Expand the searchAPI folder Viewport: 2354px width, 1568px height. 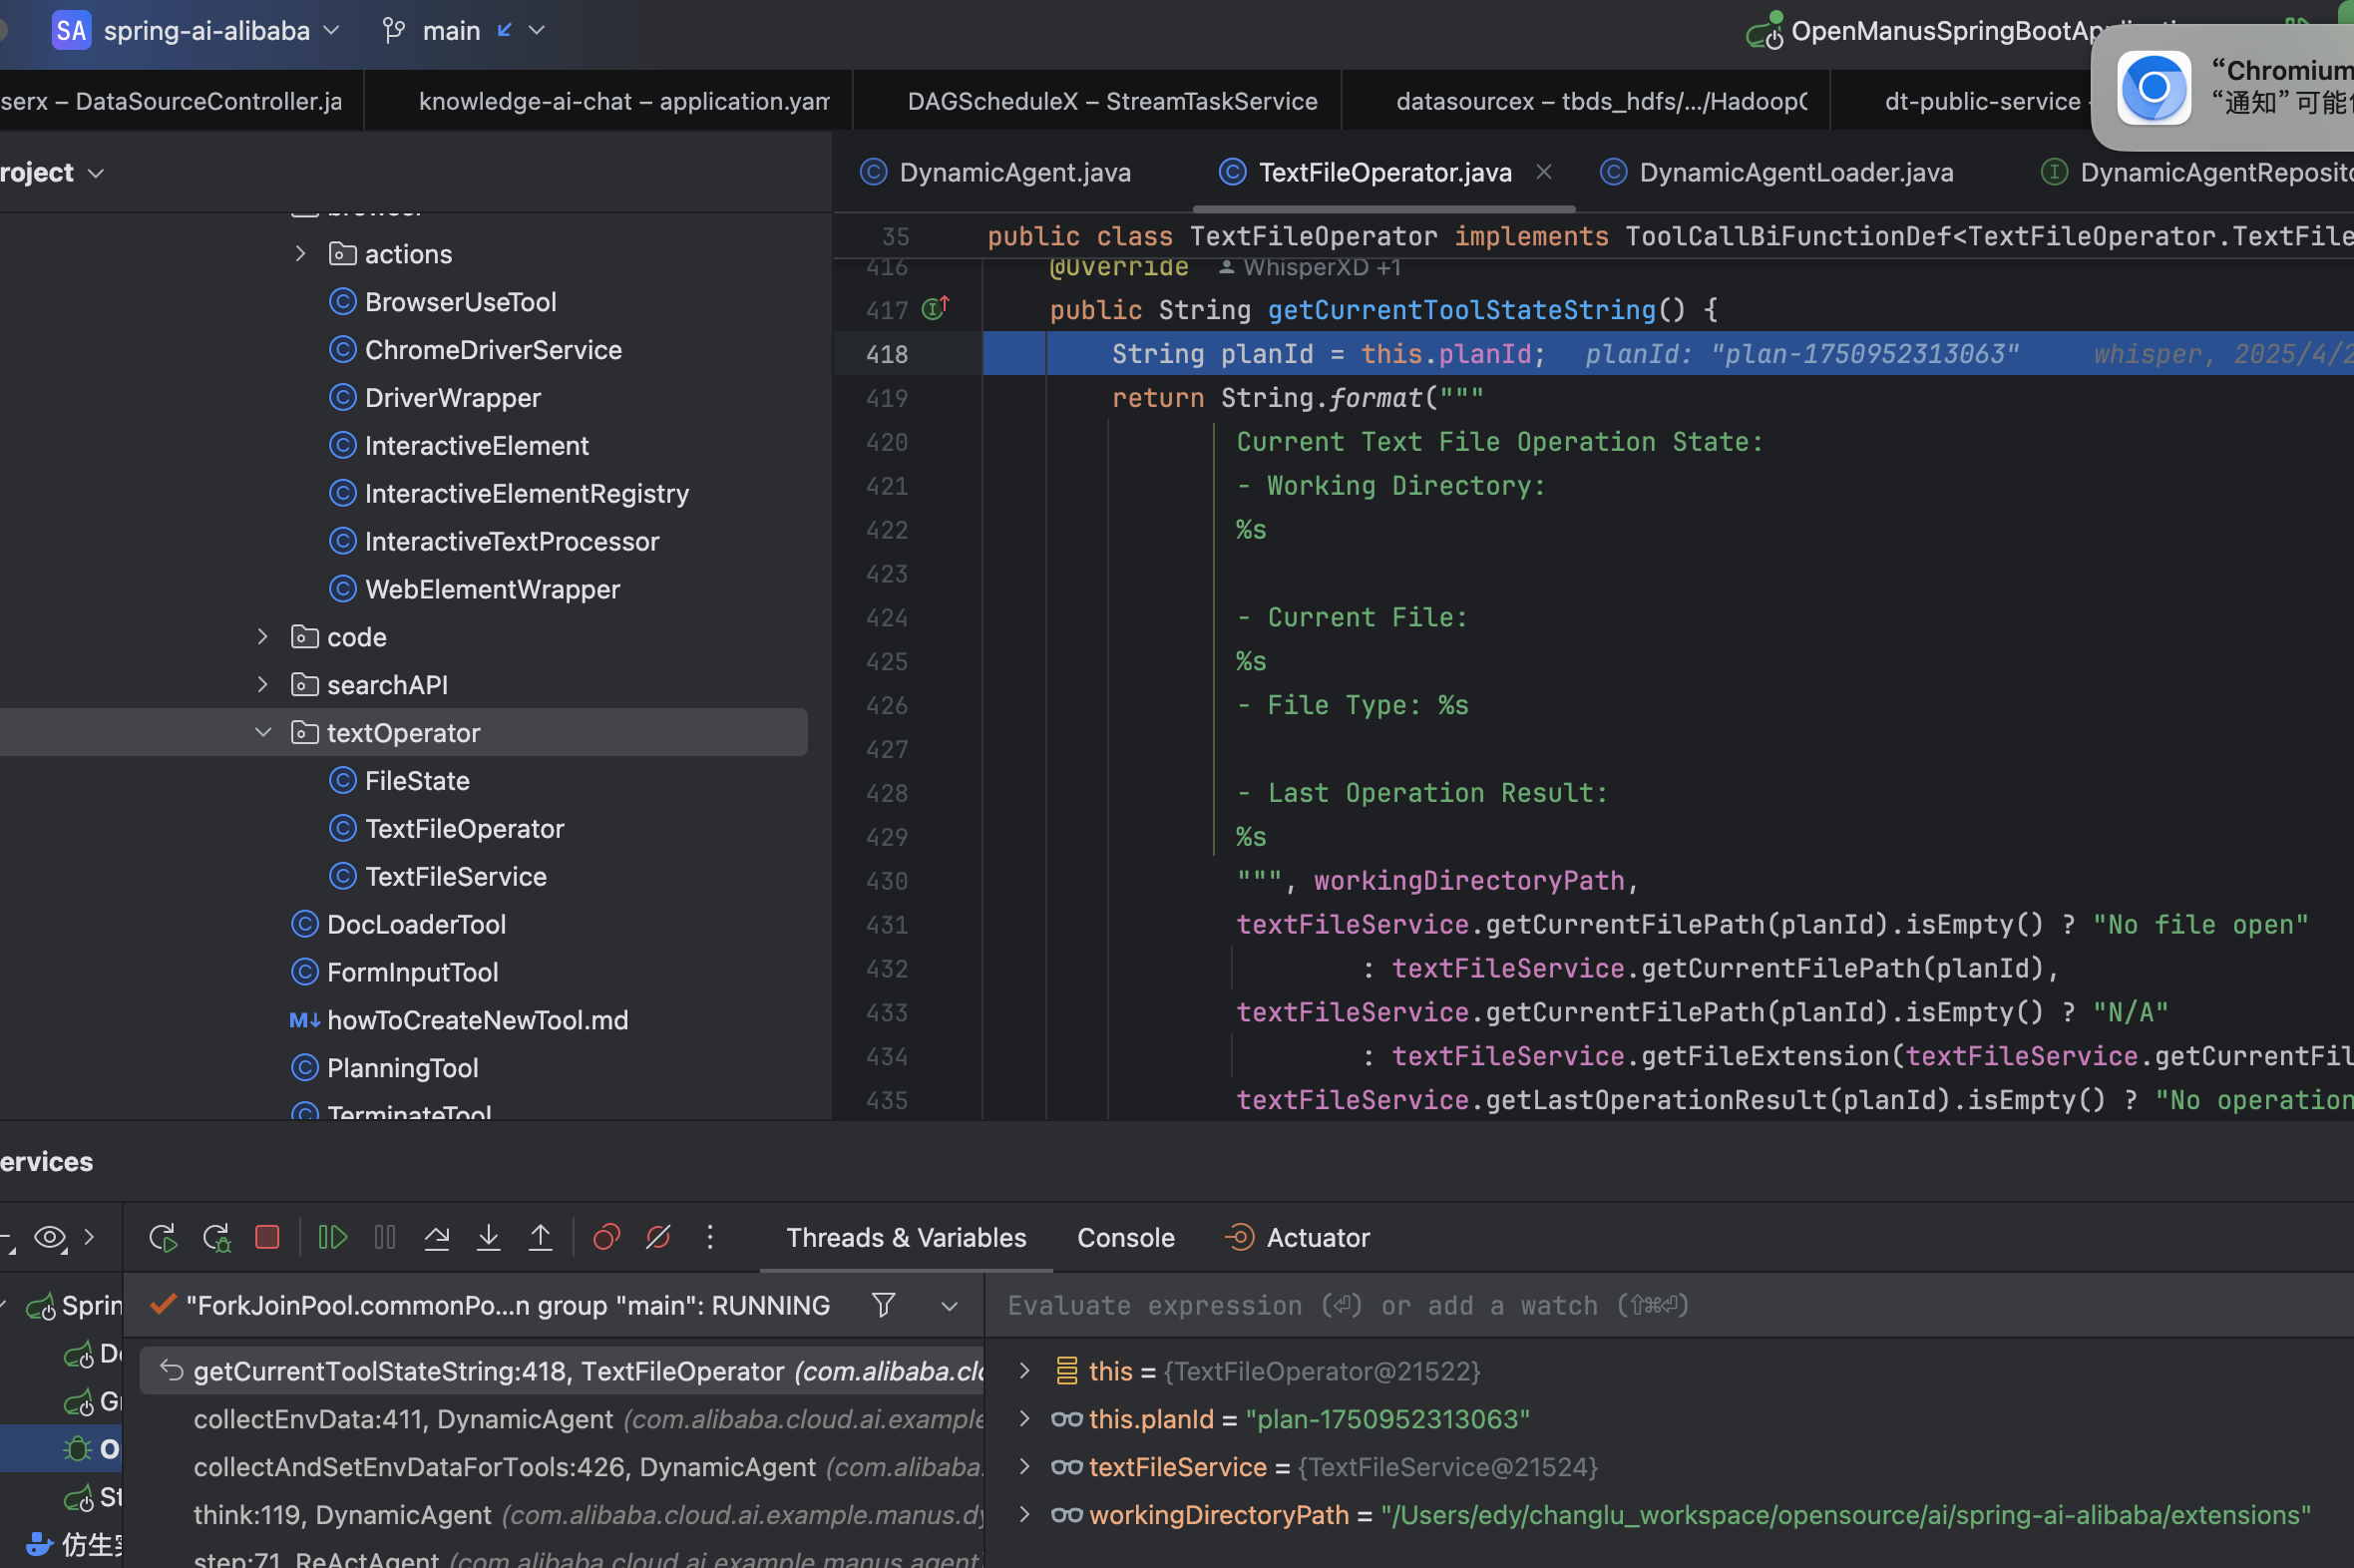click(263, 685)
